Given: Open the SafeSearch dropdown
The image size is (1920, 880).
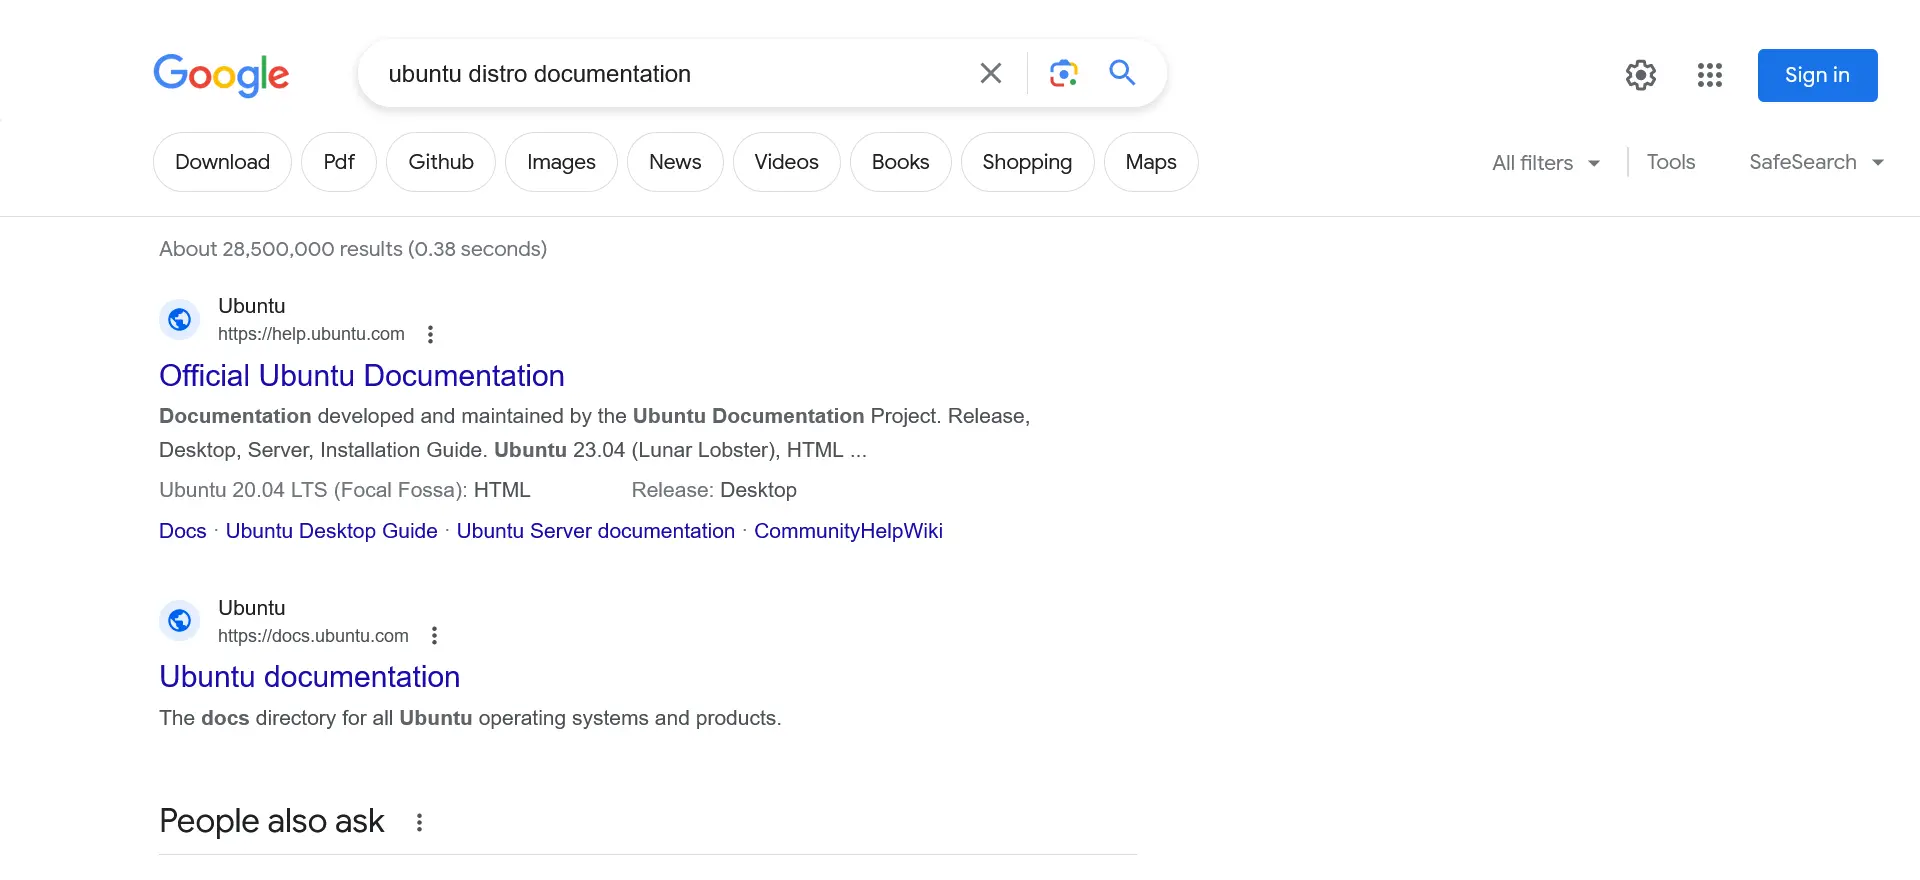Looking at the screenshot, I should coord(1817,162).
